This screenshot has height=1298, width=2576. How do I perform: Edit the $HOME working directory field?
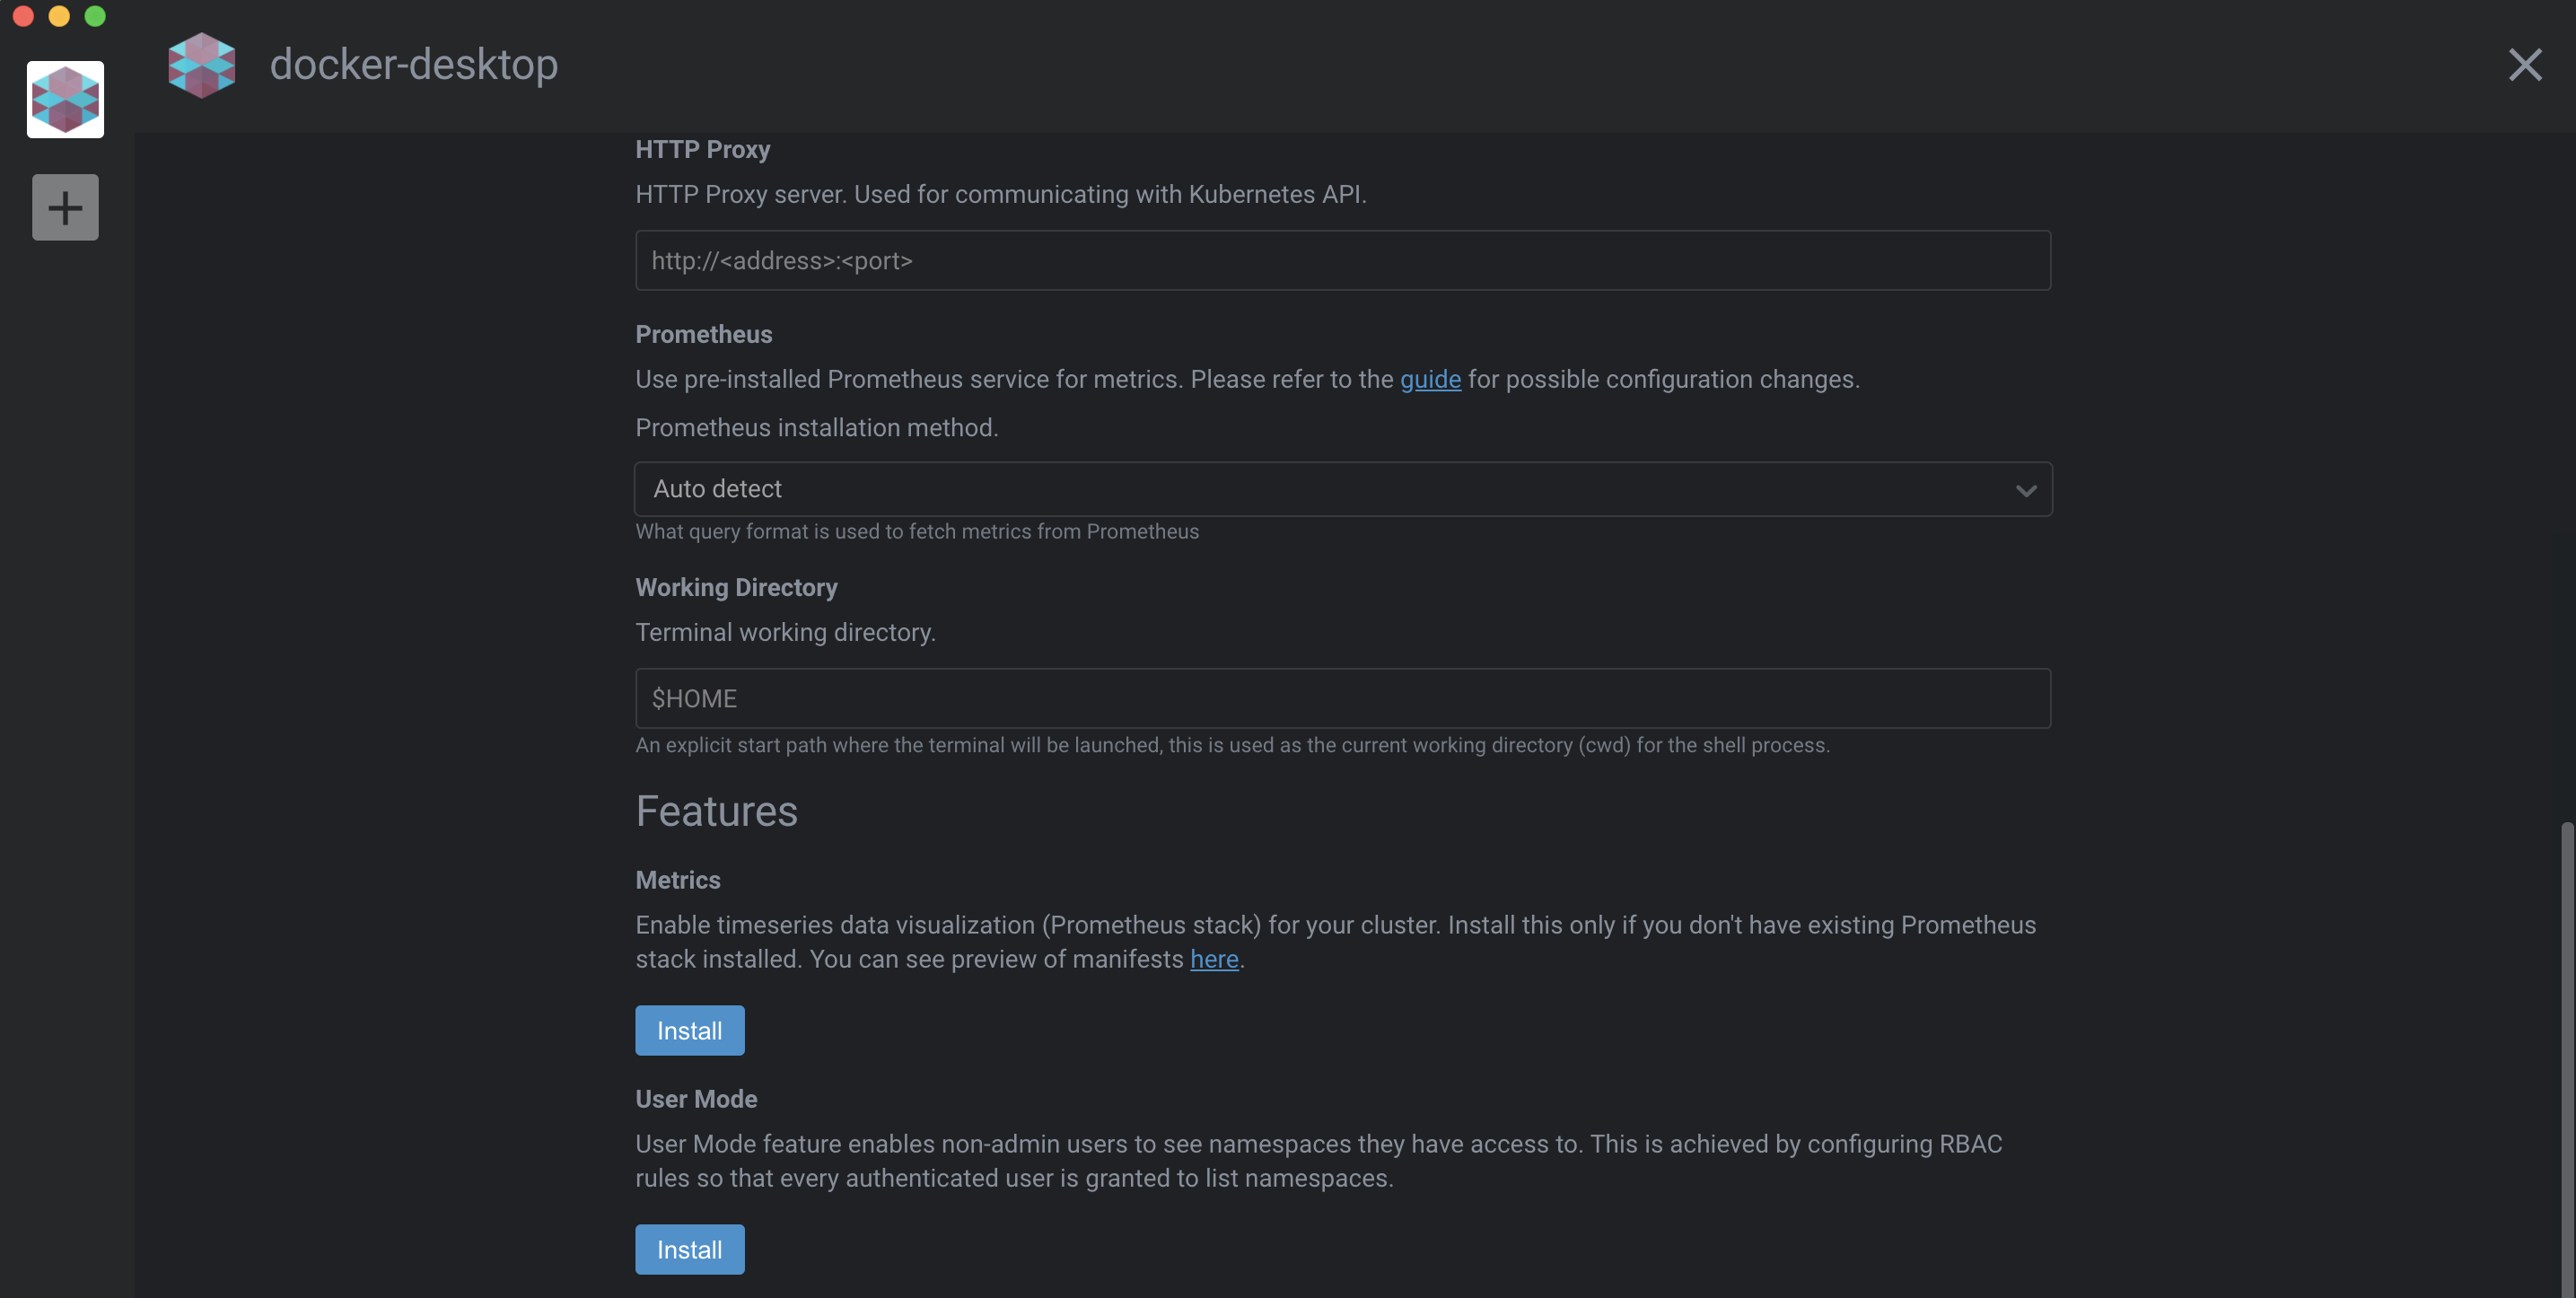[x=1342, y=698]
